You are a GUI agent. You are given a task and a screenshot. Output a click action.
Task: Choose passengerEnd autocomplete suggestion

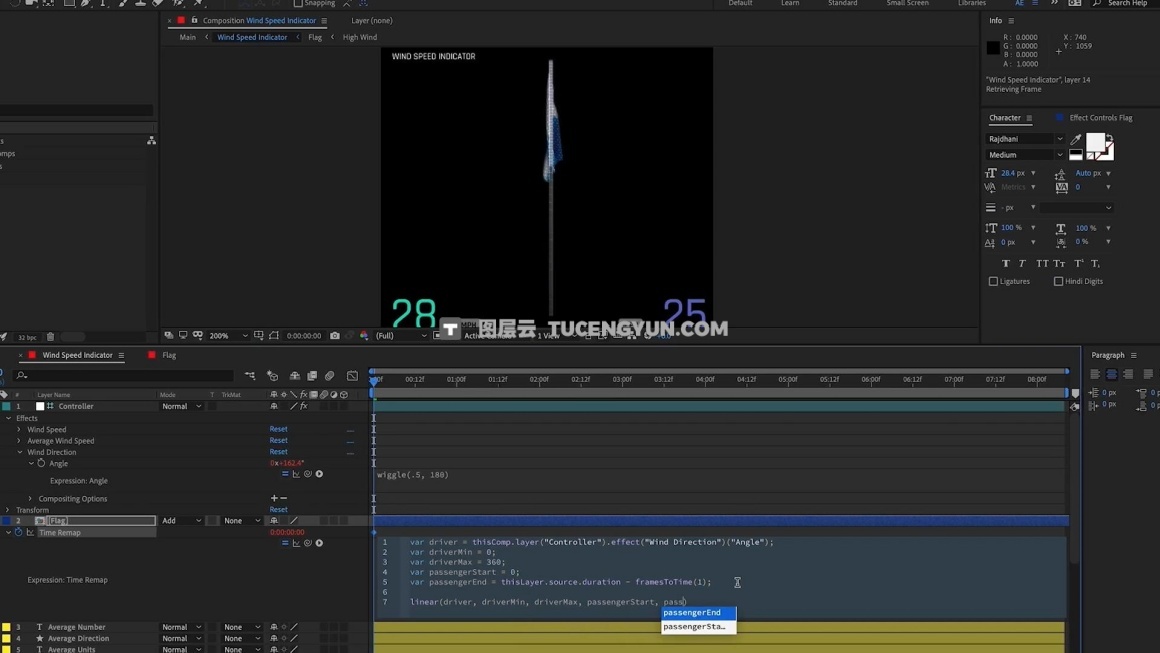pos(698,612)
